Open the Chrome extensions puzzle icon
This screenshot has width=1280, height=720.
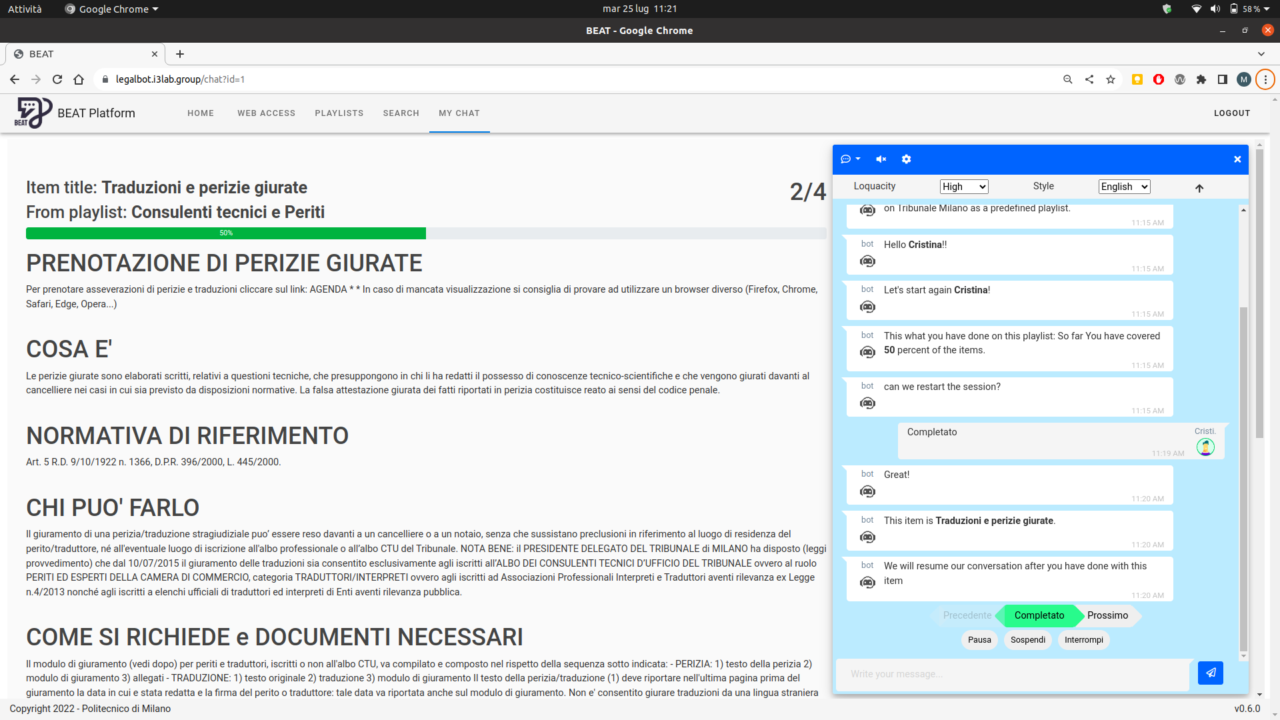pos(1201,79)
